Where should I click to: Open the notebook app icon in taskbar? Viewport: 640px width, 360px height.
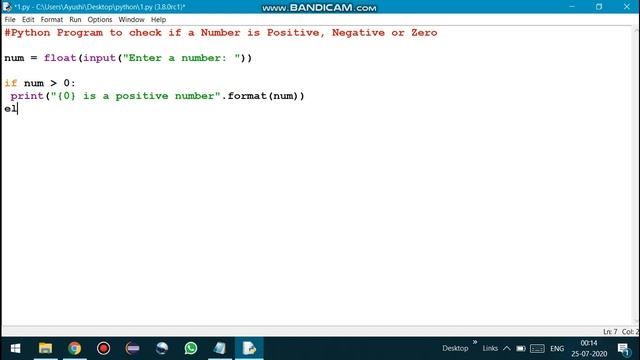point(220,348)
